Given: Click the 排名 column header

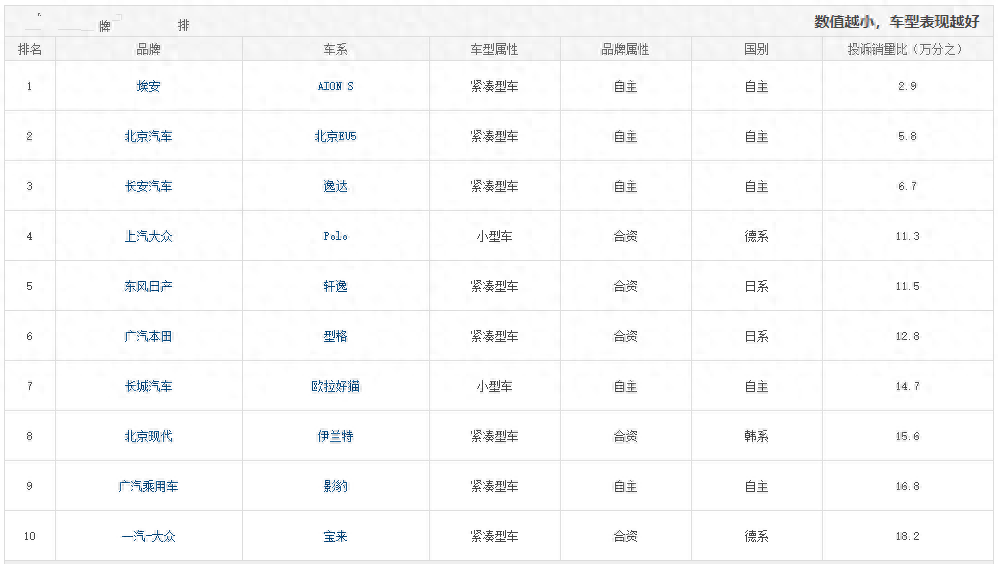Looking at the screenshot, I should click(30, 49).
